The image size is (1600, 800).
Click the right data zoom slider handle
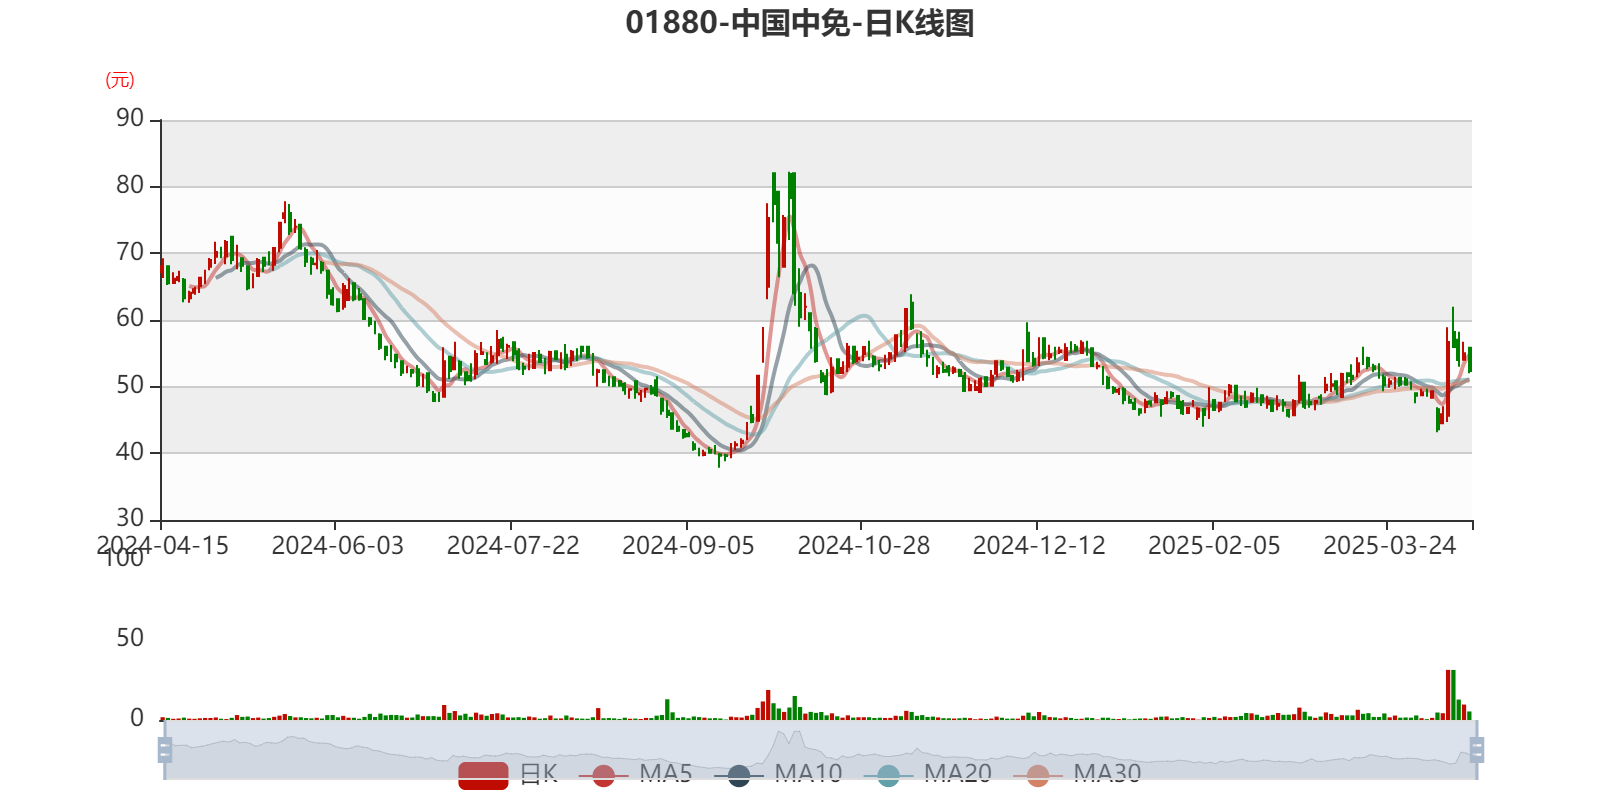pyautogui.click(x=1476, y=750)
